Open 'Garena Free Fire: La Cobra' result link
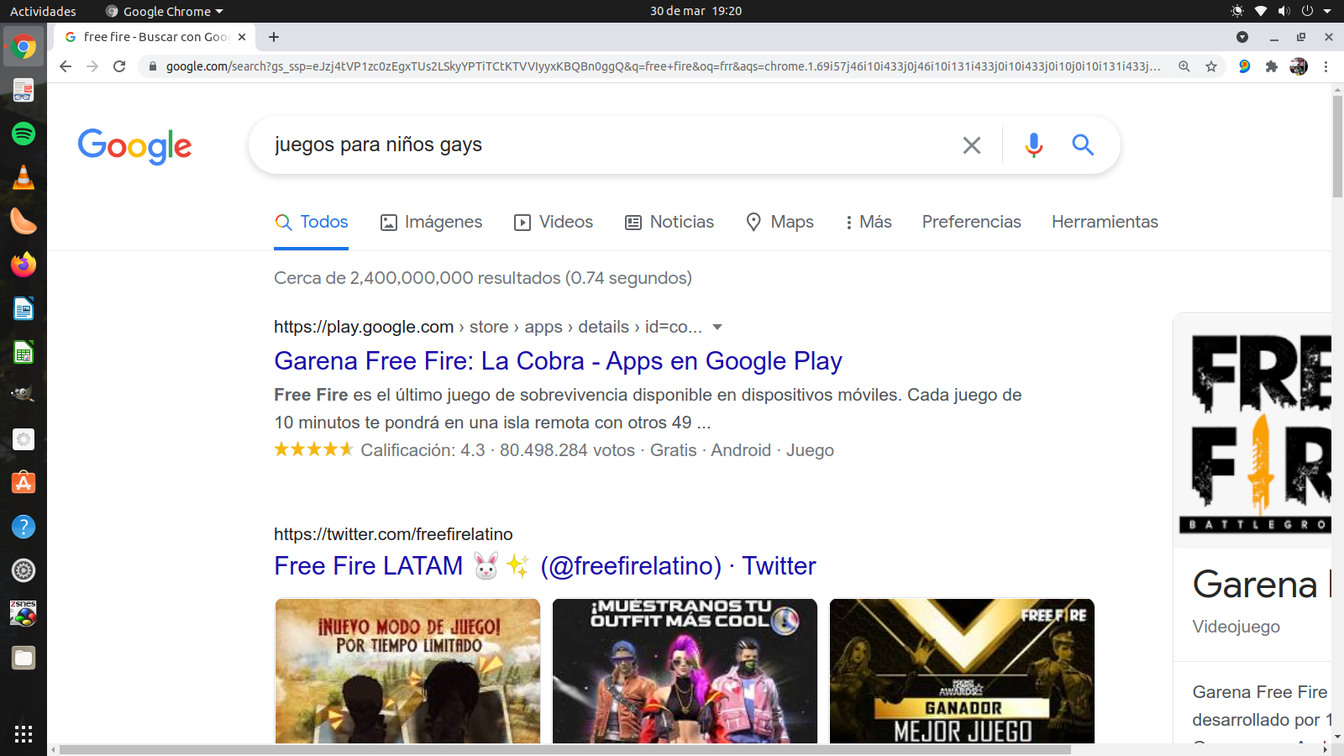Screen dimensions: 1344x756 558,361
